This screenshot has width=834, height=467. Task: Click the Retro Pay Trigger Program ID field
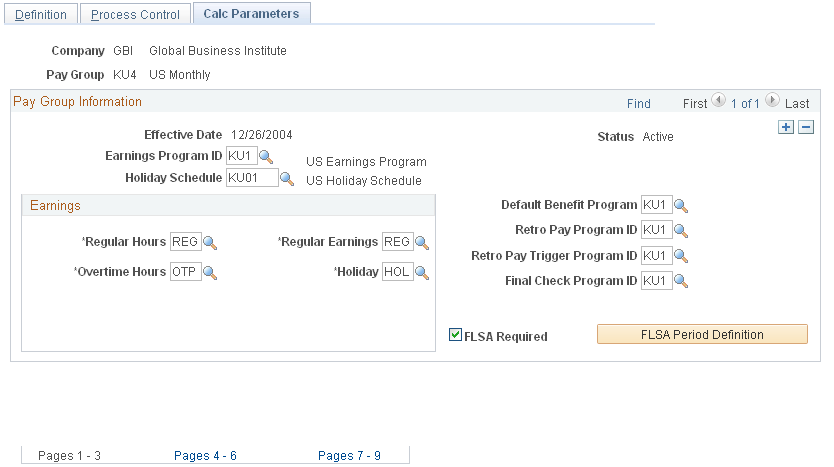click(656, 255)
